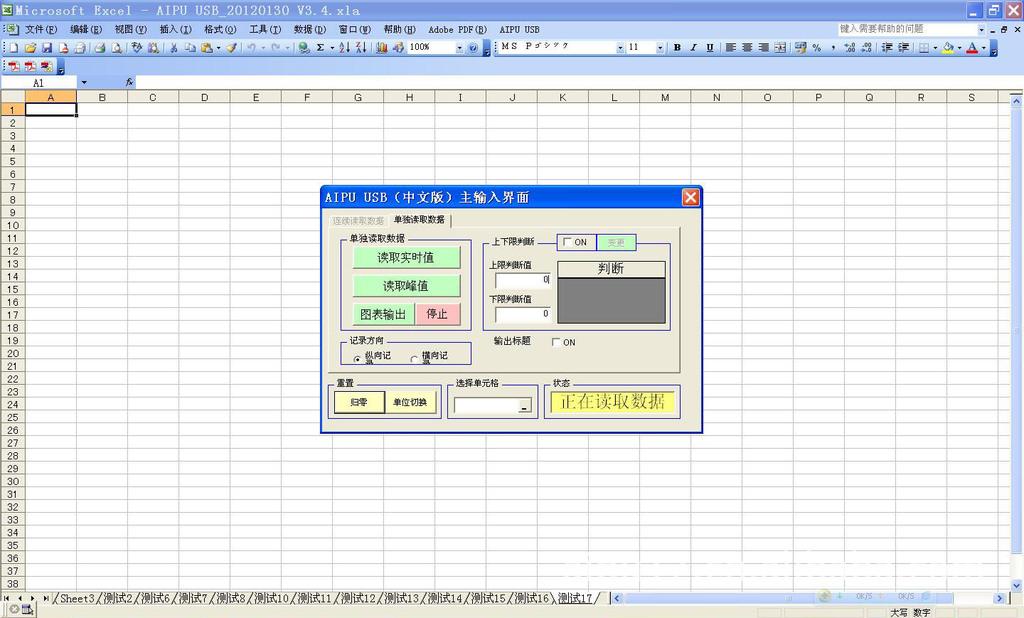Enable the ON checkbox for 上下限判断

coord(567,242)
